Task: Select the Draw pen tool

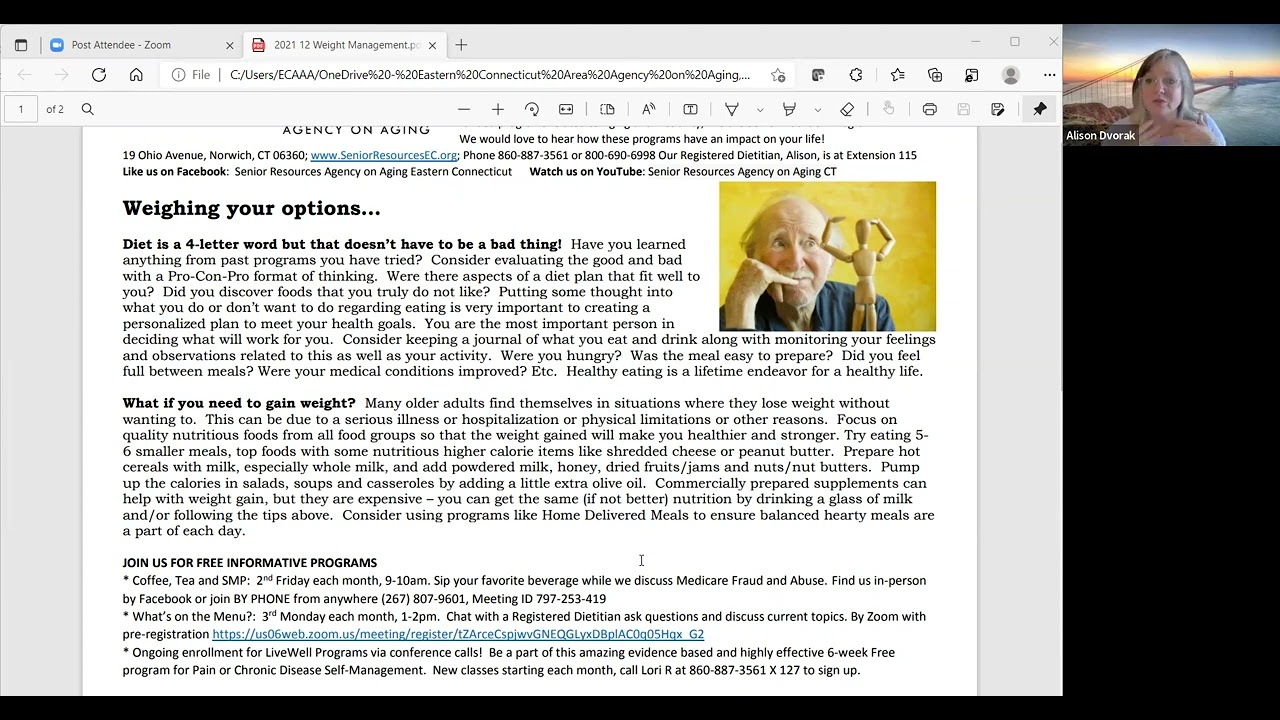Action: point(732,109)
